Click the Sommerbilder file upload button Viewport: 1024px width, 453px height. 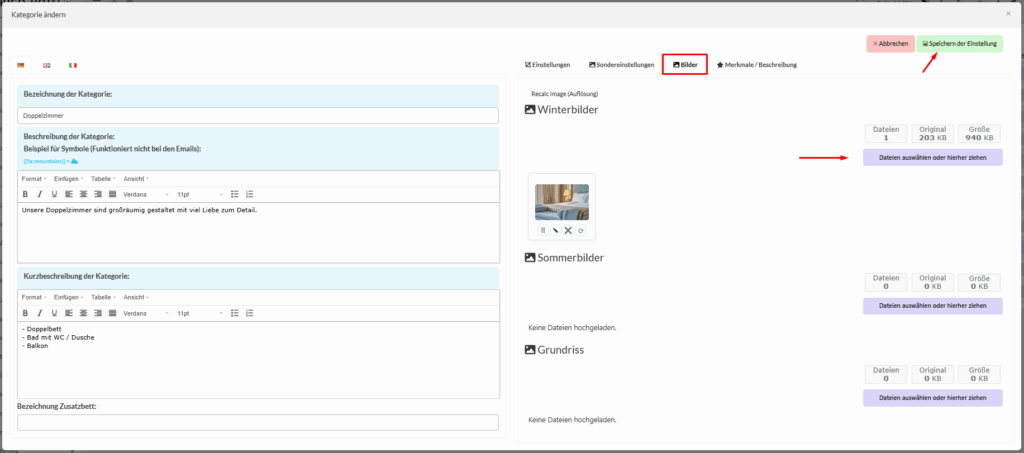point(932,306)
